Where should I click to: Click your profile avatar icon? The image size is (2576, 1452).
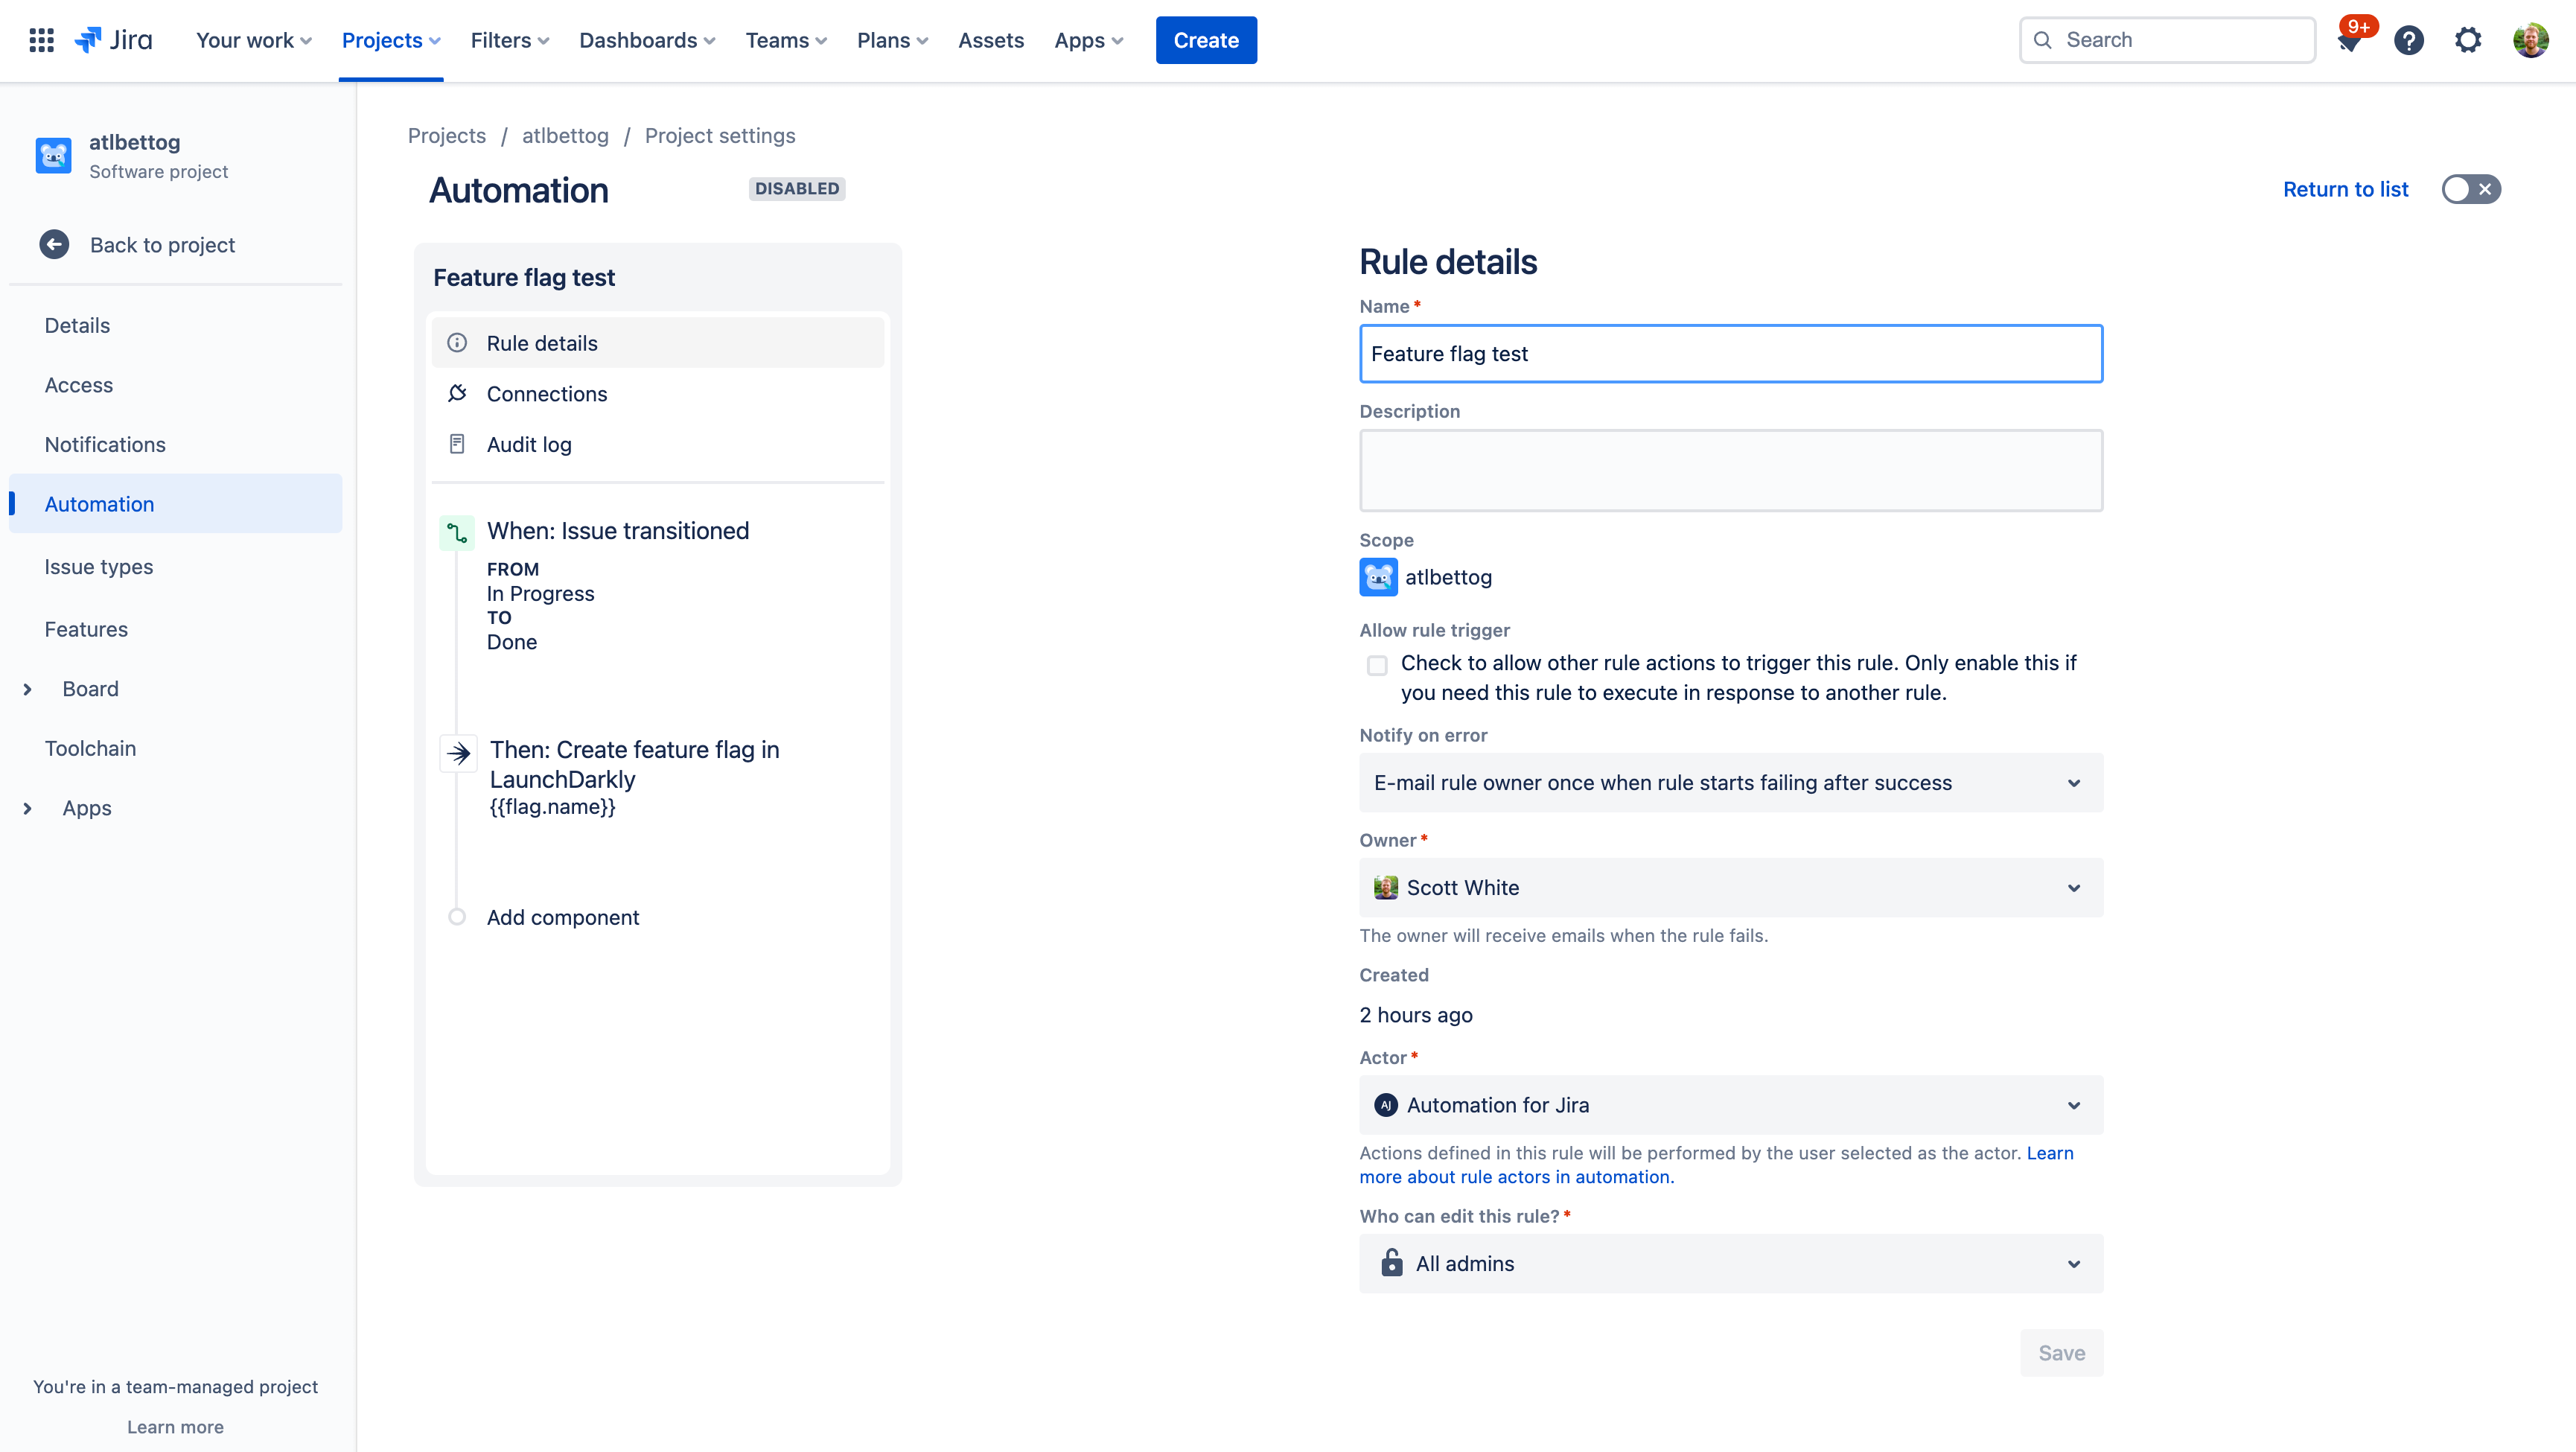click(2530, 40)
